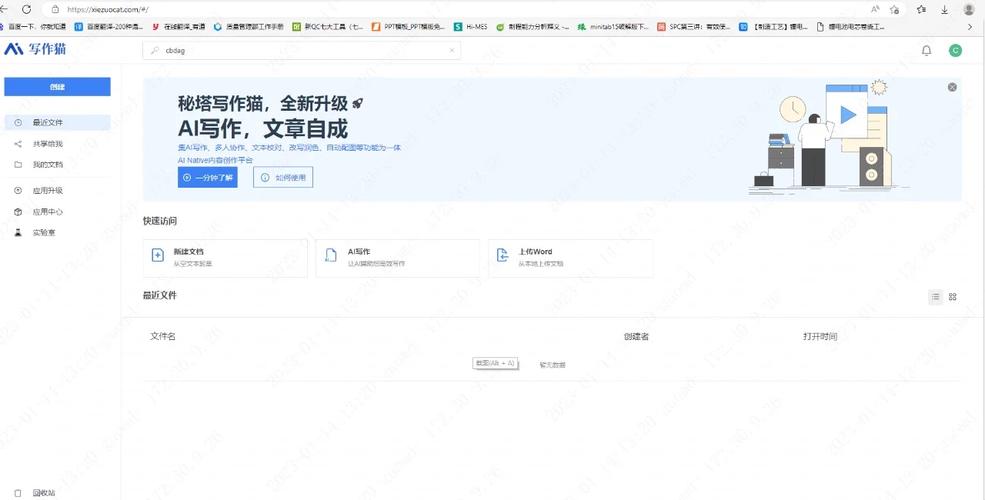Open 我的文档 in the sidebar
The image size is (985, 500).
pyautogui.click(x=57, y=165)
